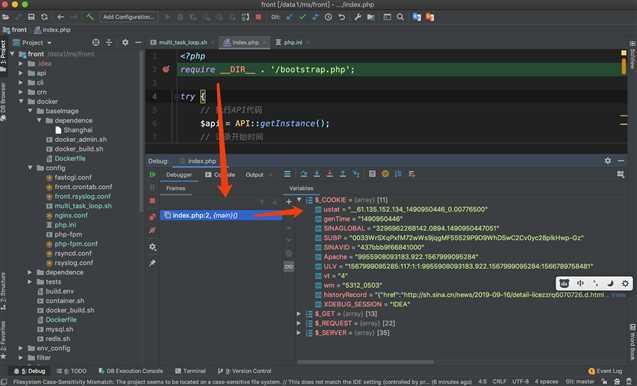This screenshot has width=637, height=386.
Task: Expand the $_SERVER array
Action: click(299, 332)
